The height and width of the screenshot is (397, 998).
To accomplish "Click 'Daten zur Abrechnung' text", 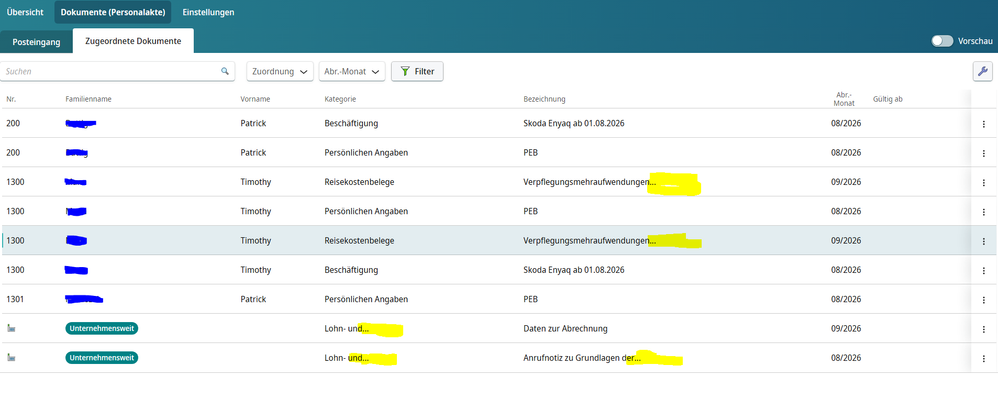I will point(565,329).
